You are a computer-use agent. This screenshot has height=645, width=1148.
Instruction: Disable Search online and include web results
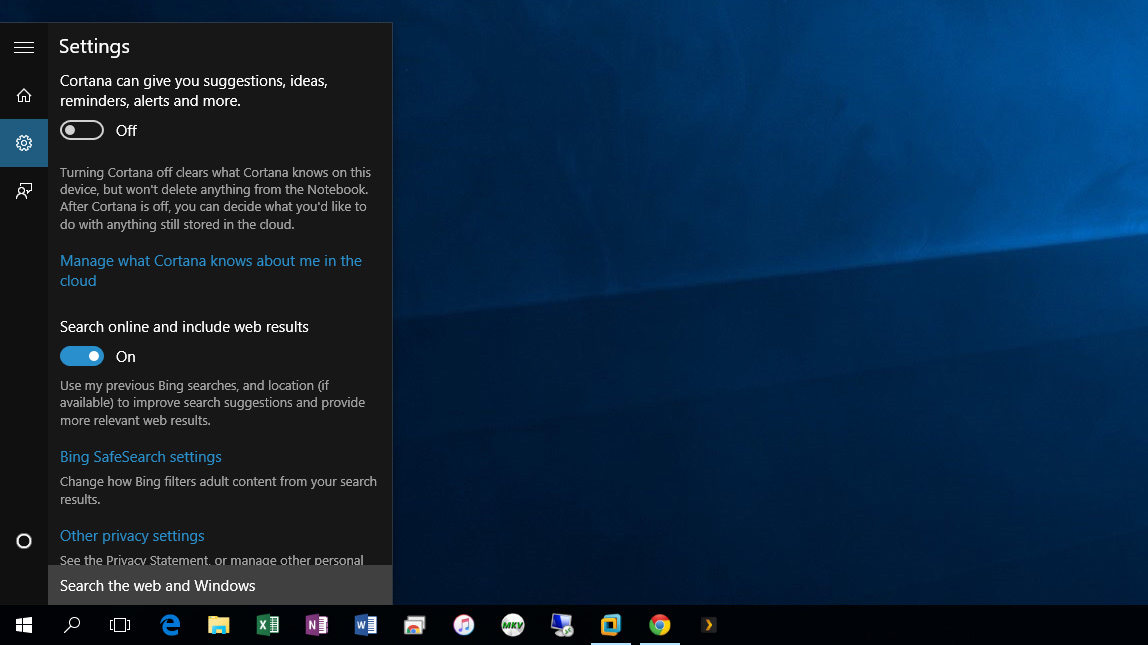82,356
